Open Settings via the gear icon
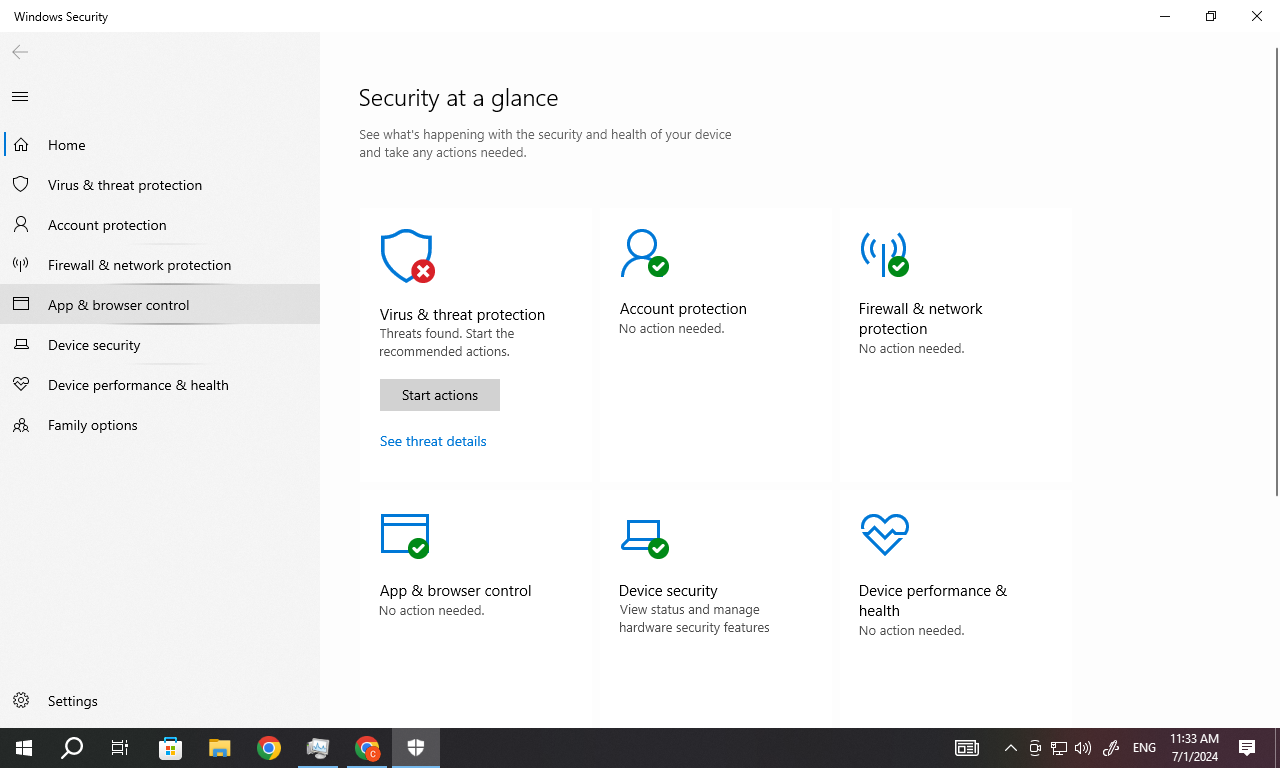Viewport: 1280px width, 768px height. [20, 701]
